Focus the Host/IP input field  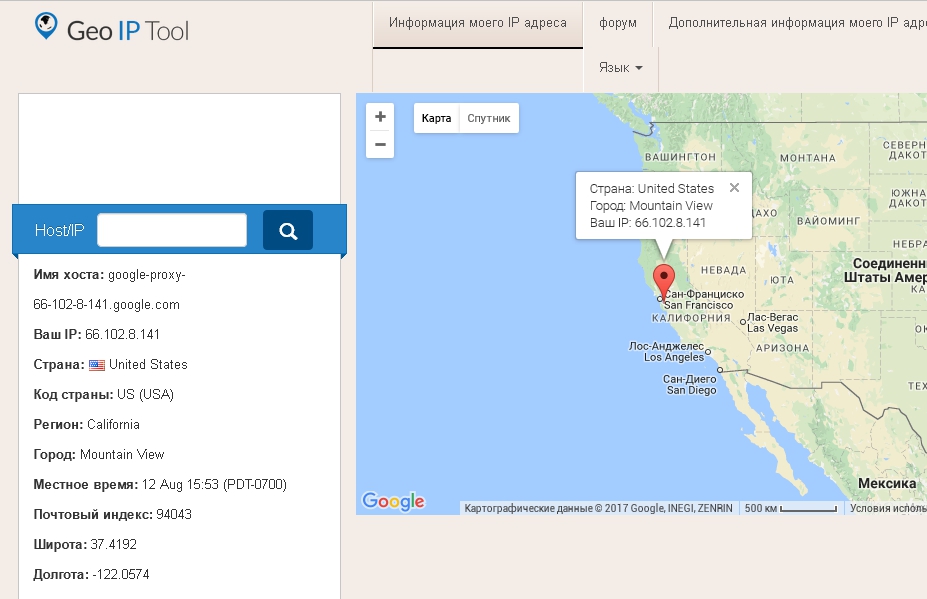172,230
